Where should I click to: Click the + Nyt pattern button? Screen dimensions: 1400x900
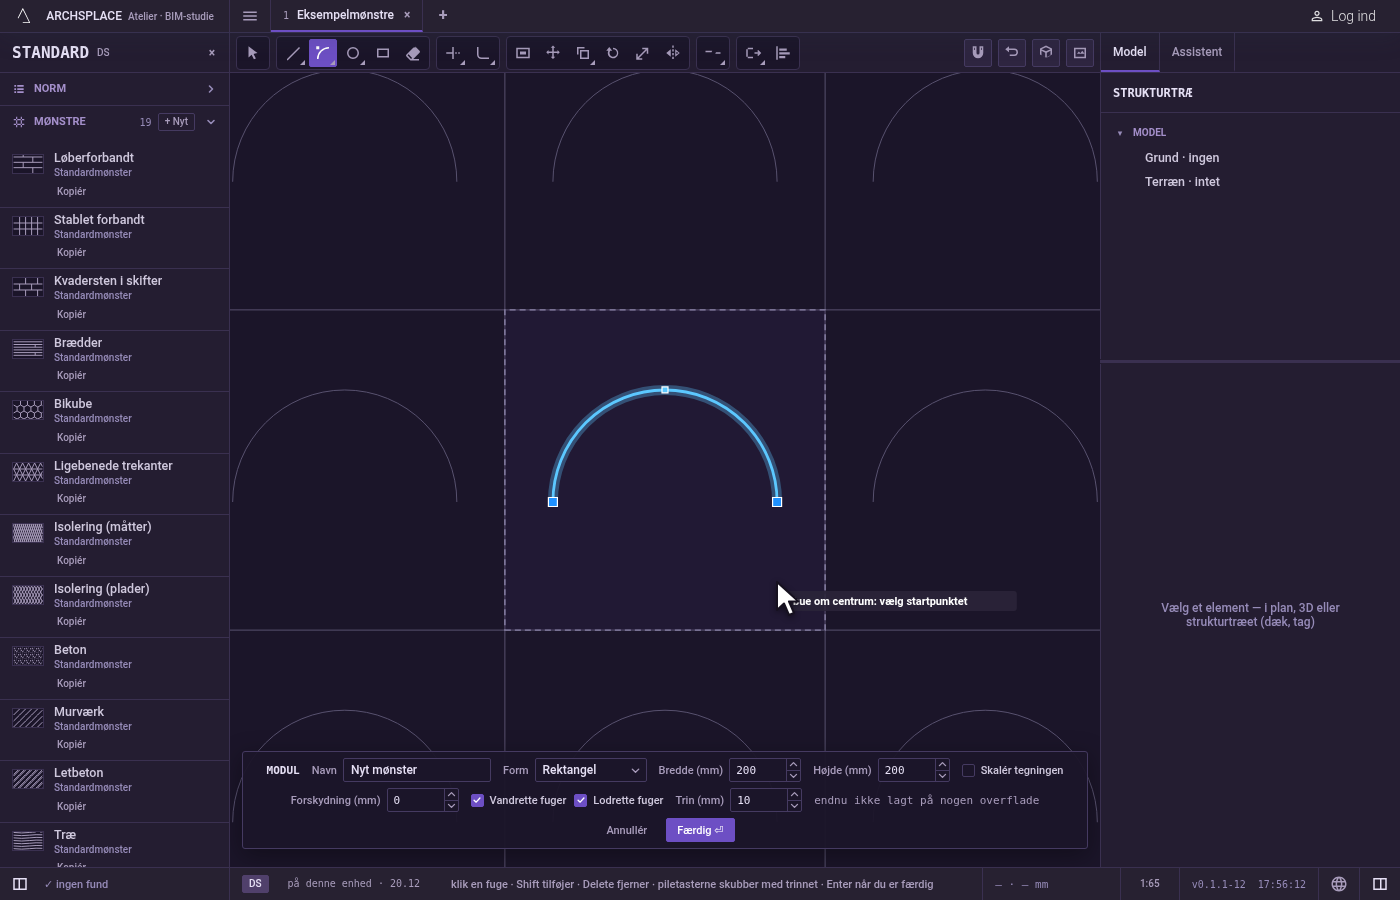176,122
